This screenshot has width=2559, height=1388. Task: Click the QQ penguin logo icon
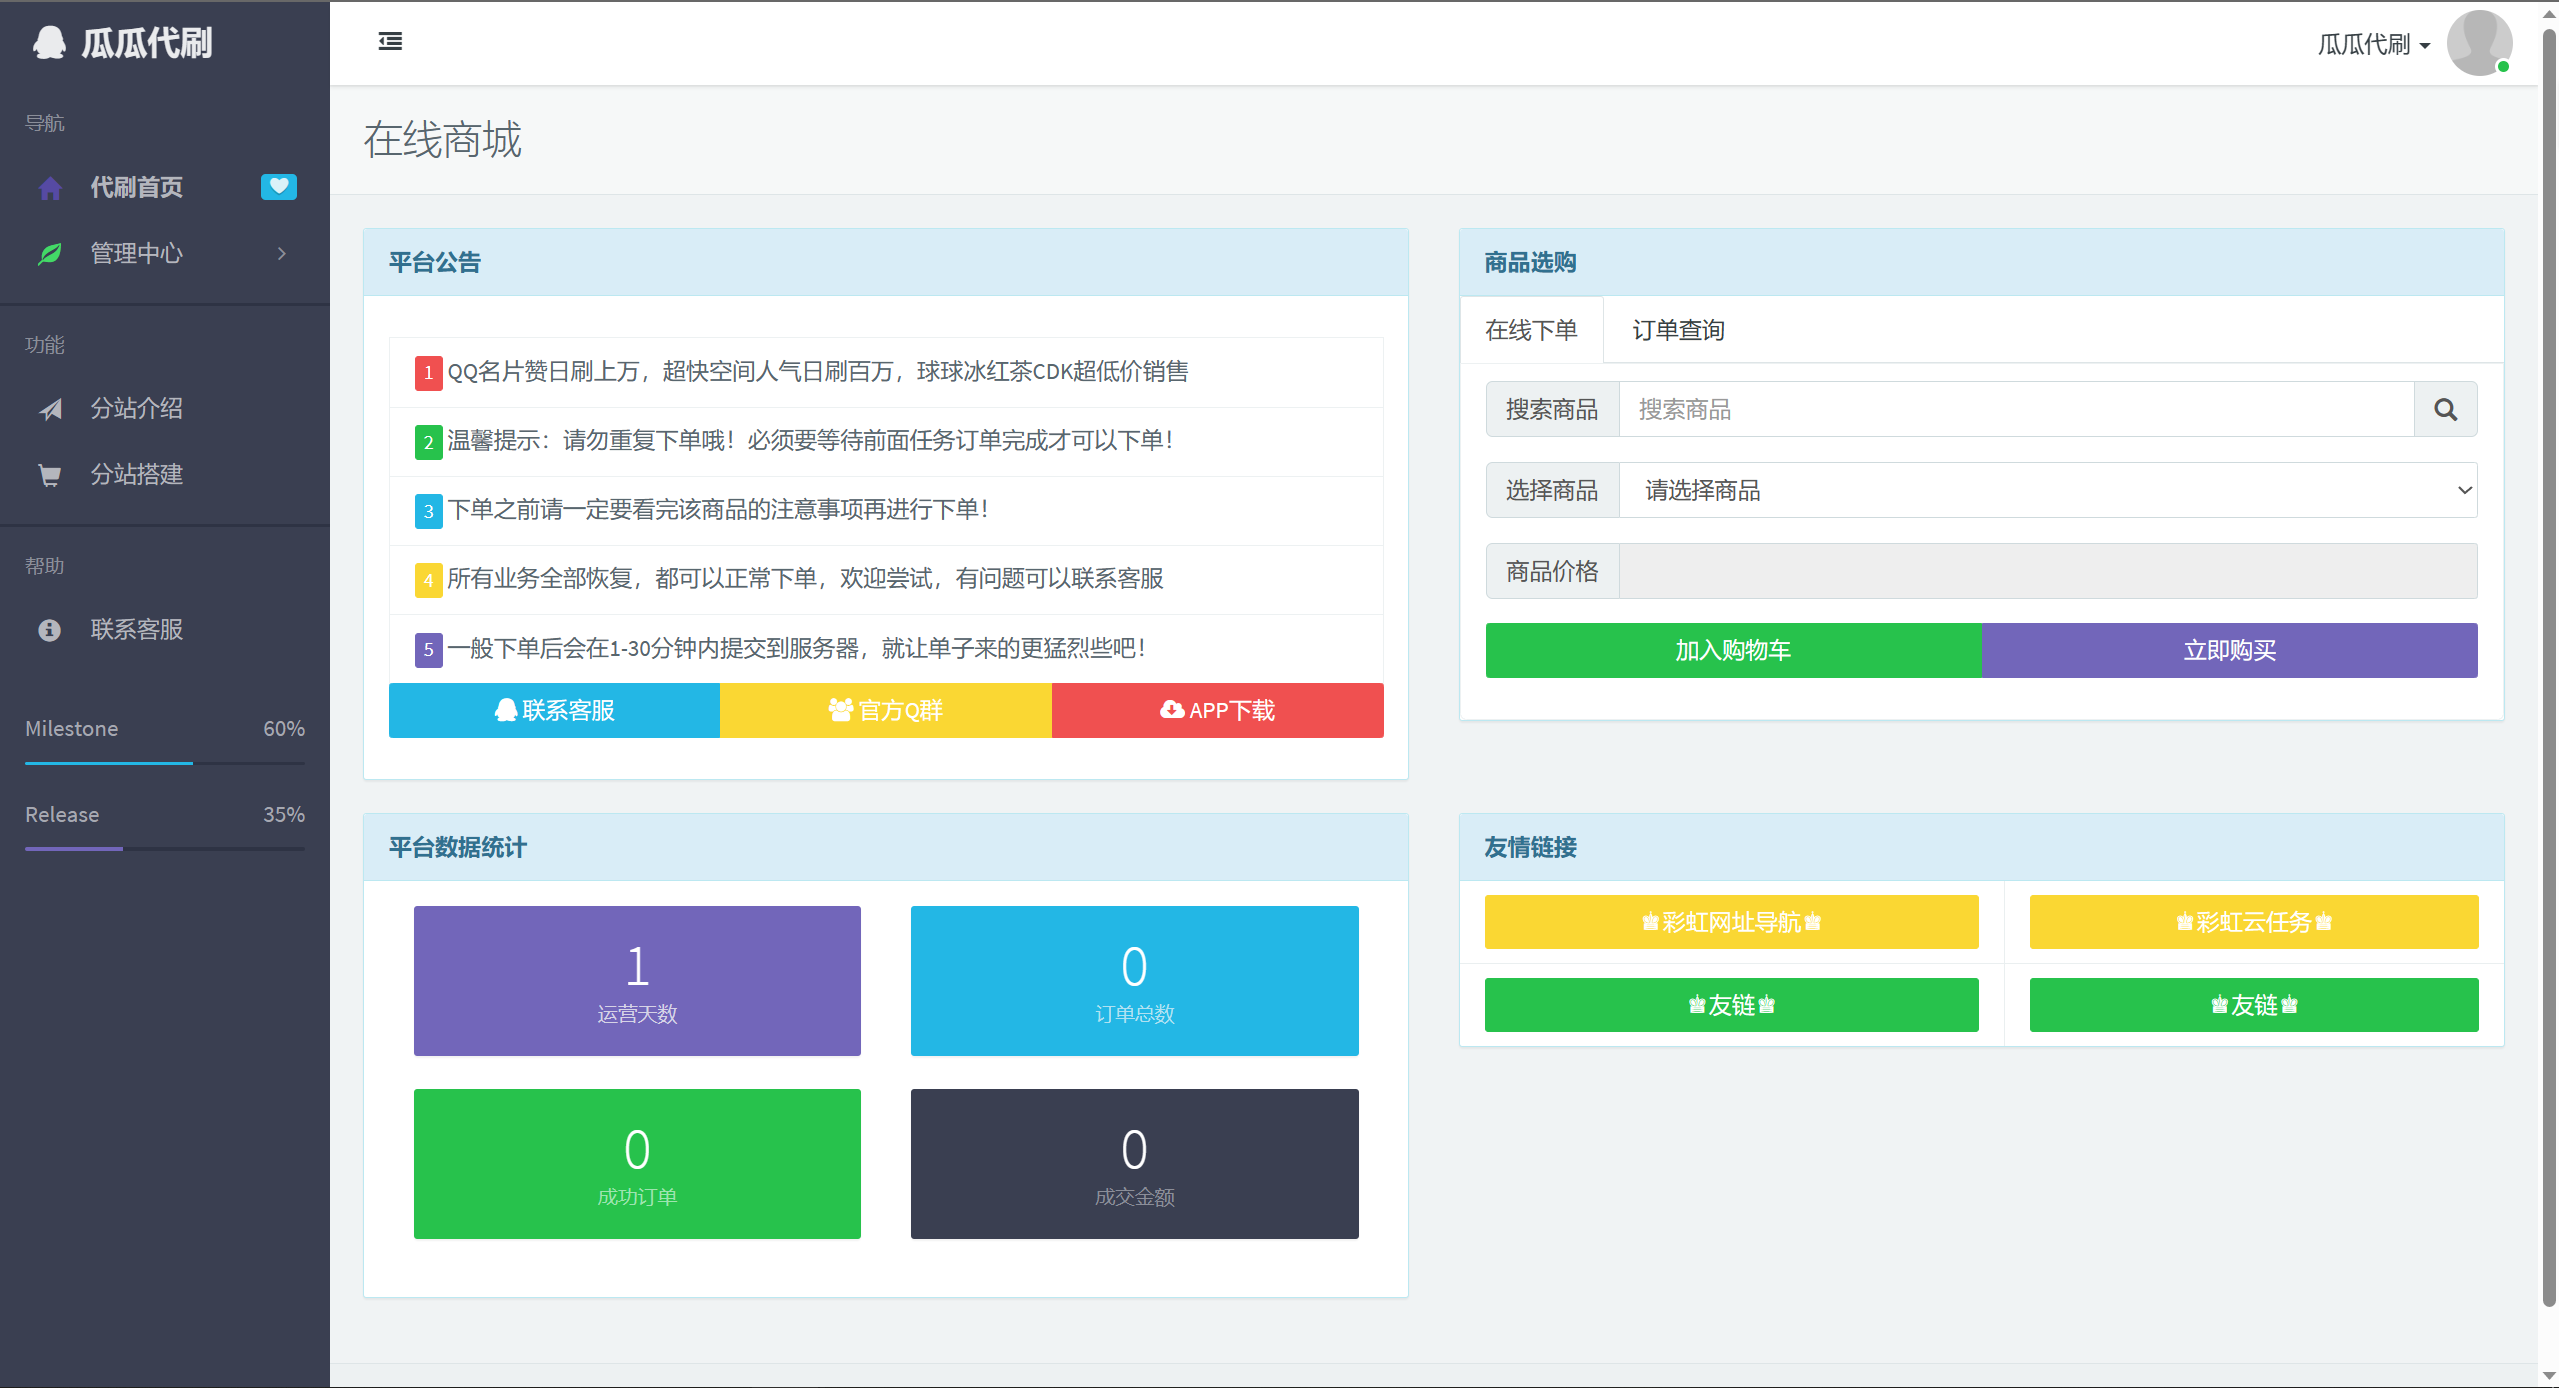49,42
